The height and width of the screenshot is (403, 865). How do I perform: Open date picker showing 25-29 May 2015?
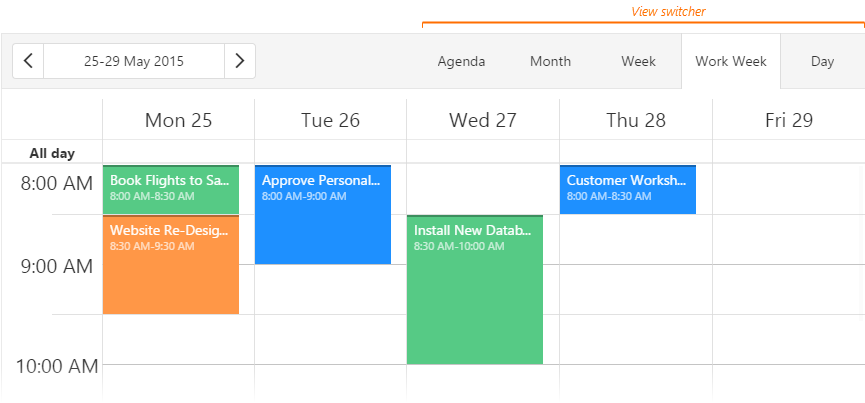click(x=134, y=61)
